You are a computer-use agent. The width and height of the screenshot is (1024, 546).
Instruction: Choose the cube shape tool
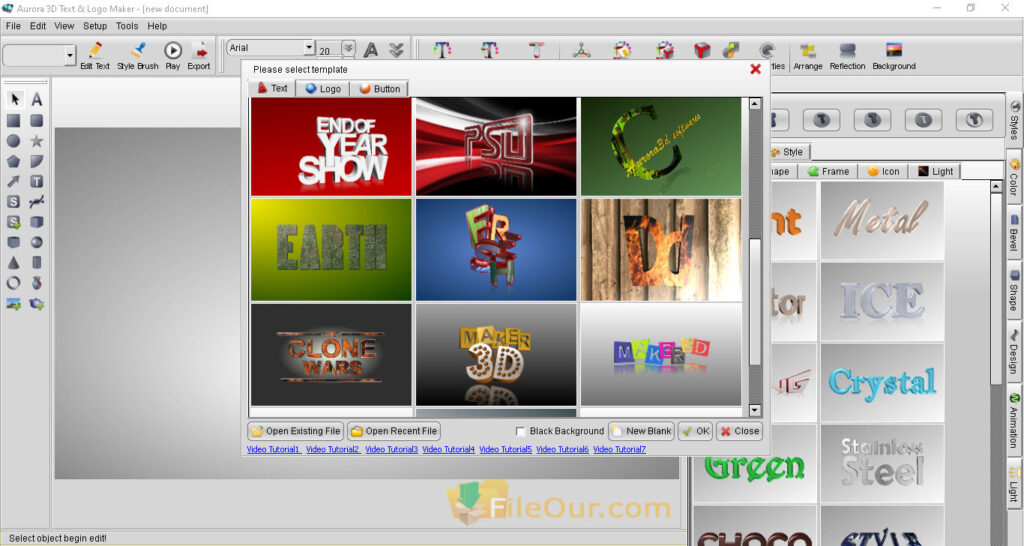[37, 222]
